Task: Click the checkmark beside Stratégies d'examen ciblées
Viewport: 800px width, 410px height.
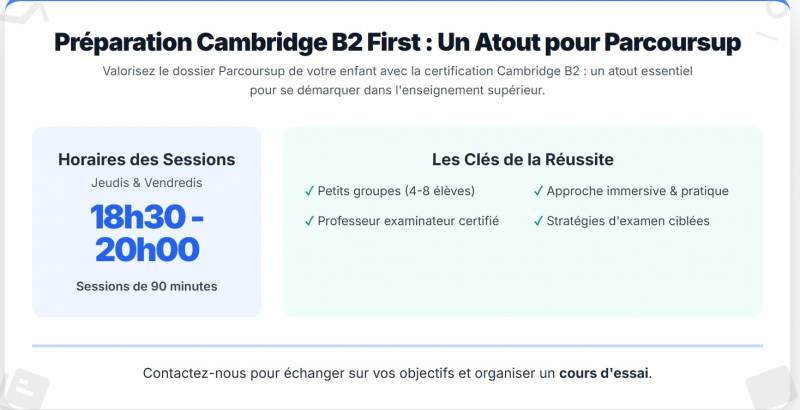Action: click(x=538, y=220)
